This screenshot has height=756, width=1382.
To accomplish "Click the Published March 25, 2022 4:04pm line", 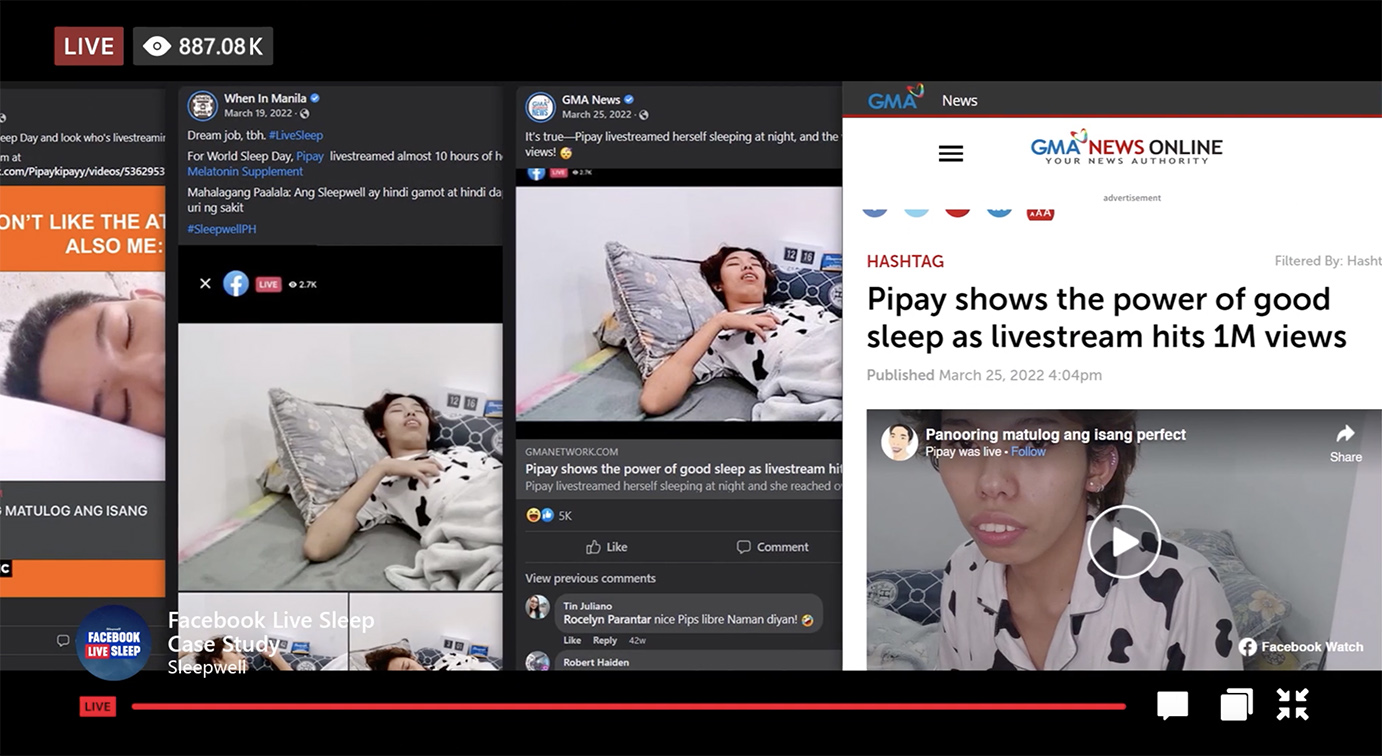I will click(x=984, y=375).
